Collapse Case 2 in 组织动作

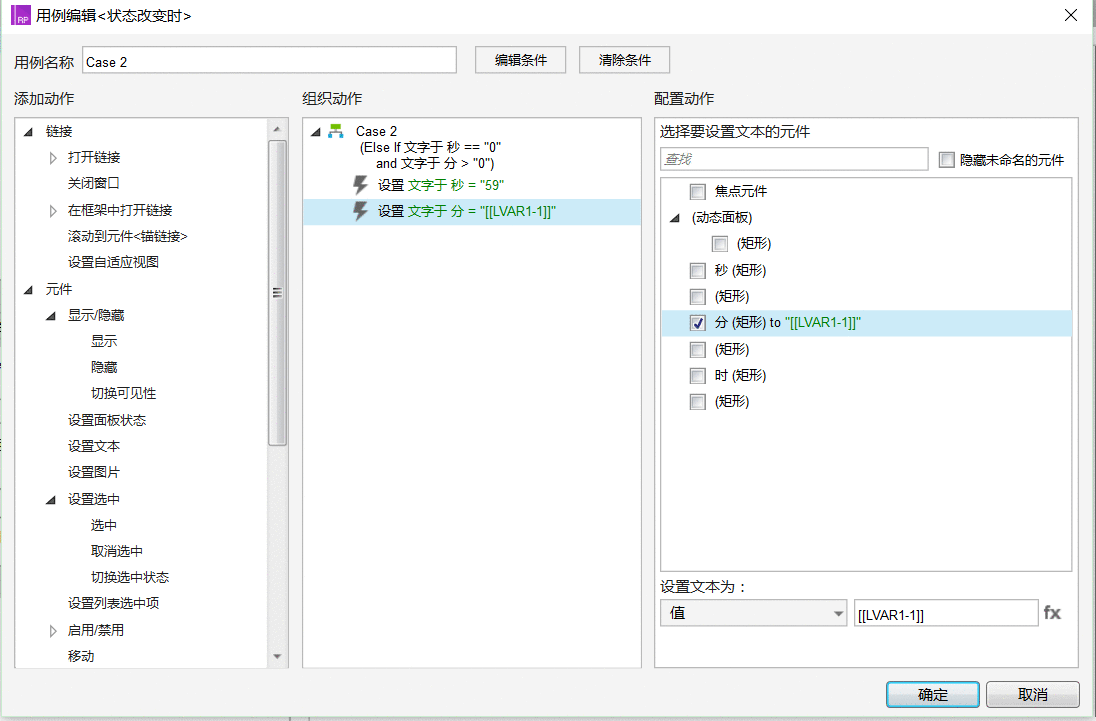point(316,131)
